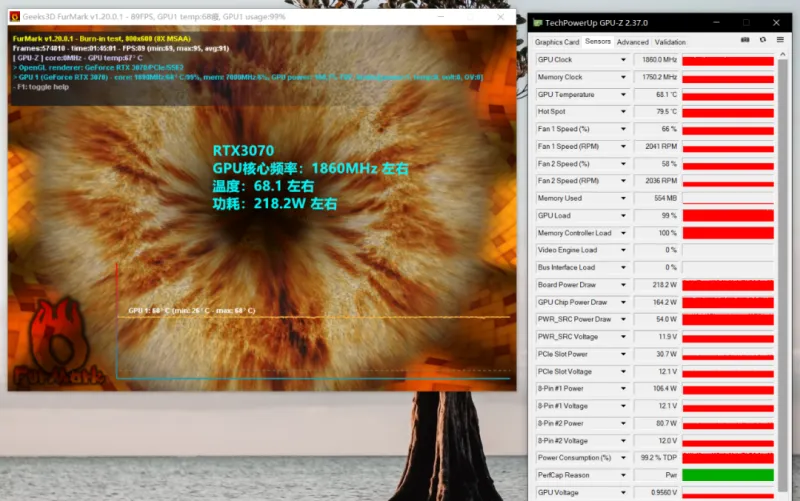This screenshot has width=800, height=501.
Task: Select the Sensors tab
Action: [597, 41]
